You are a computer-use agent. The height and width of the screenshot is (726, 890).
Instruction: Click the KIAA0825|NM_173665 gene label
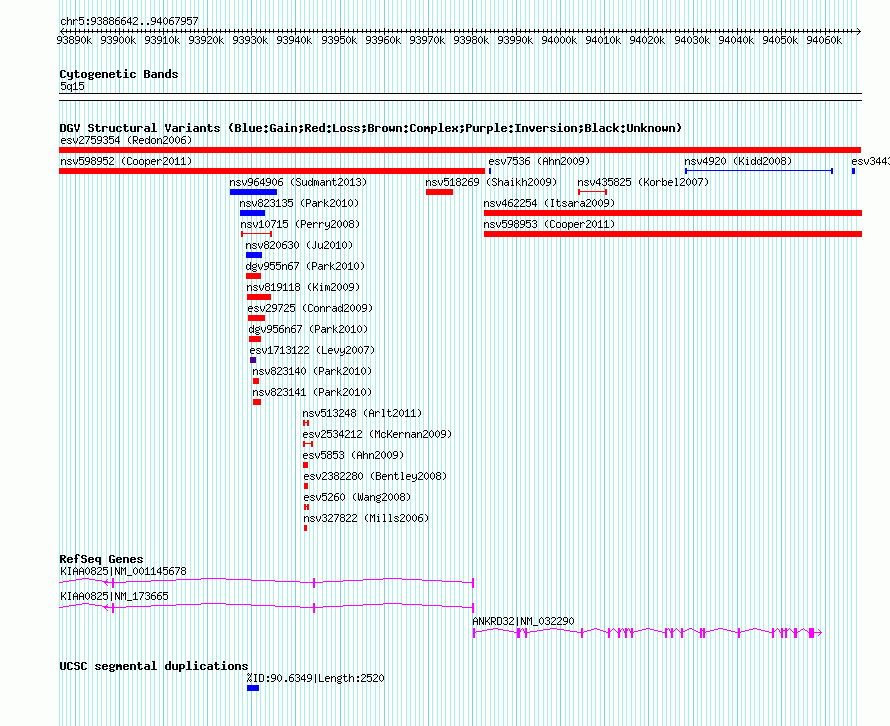(x=114, y=596)
